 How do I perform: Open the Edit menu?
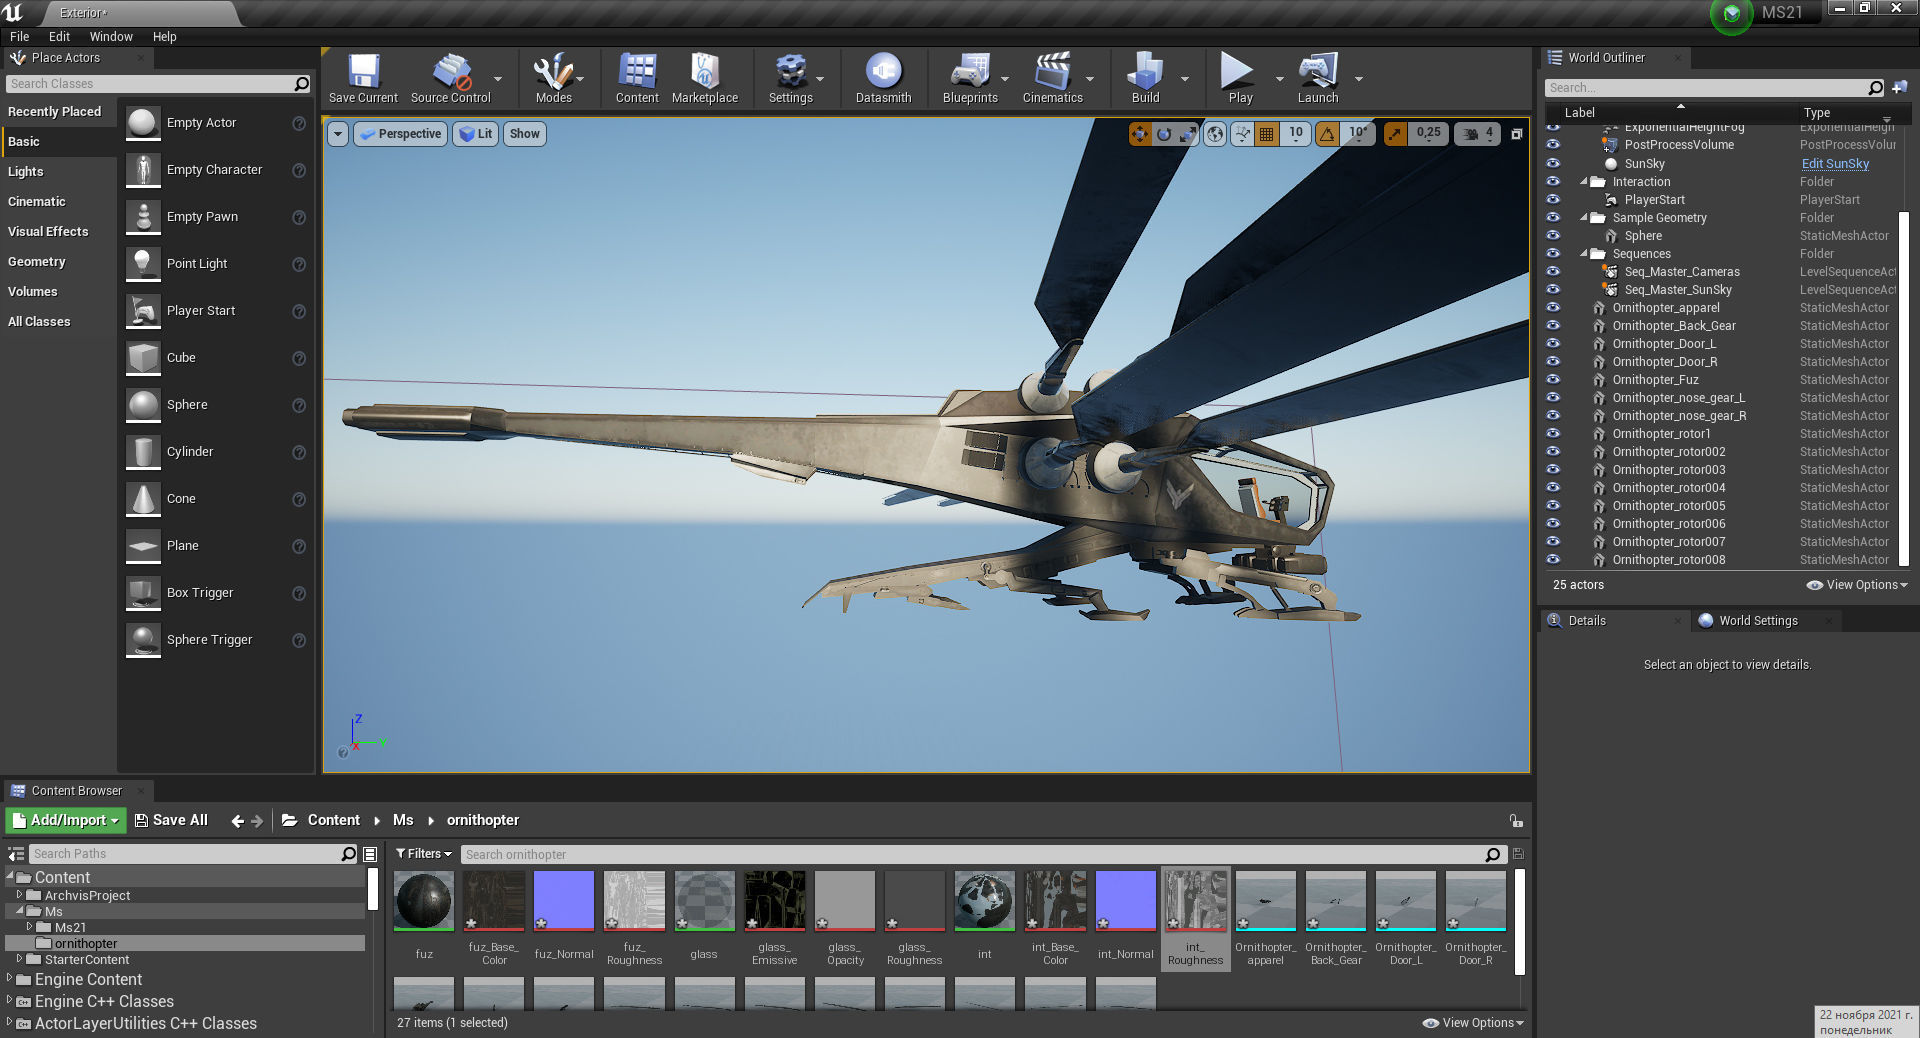pyautogui.click(x=59, y=37)
